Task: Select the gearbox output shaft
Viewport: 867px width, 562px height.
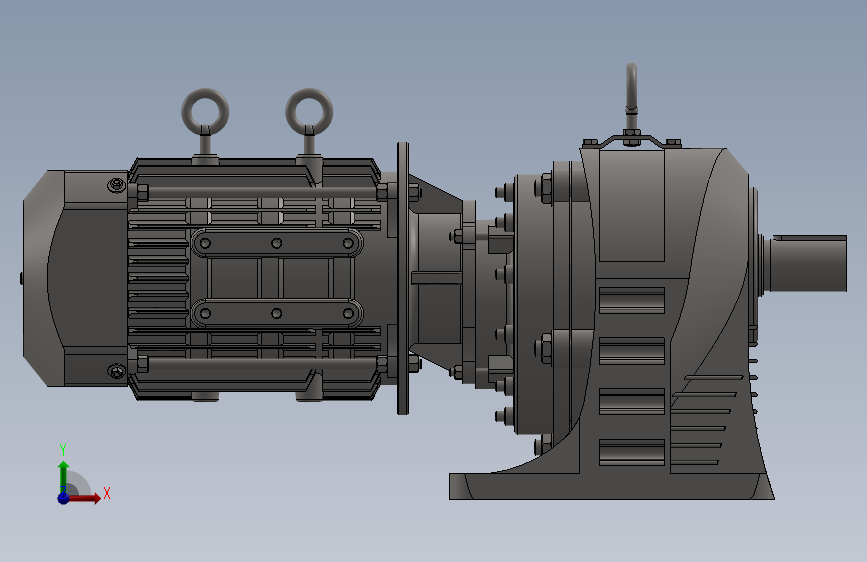Action: [808, 263]
